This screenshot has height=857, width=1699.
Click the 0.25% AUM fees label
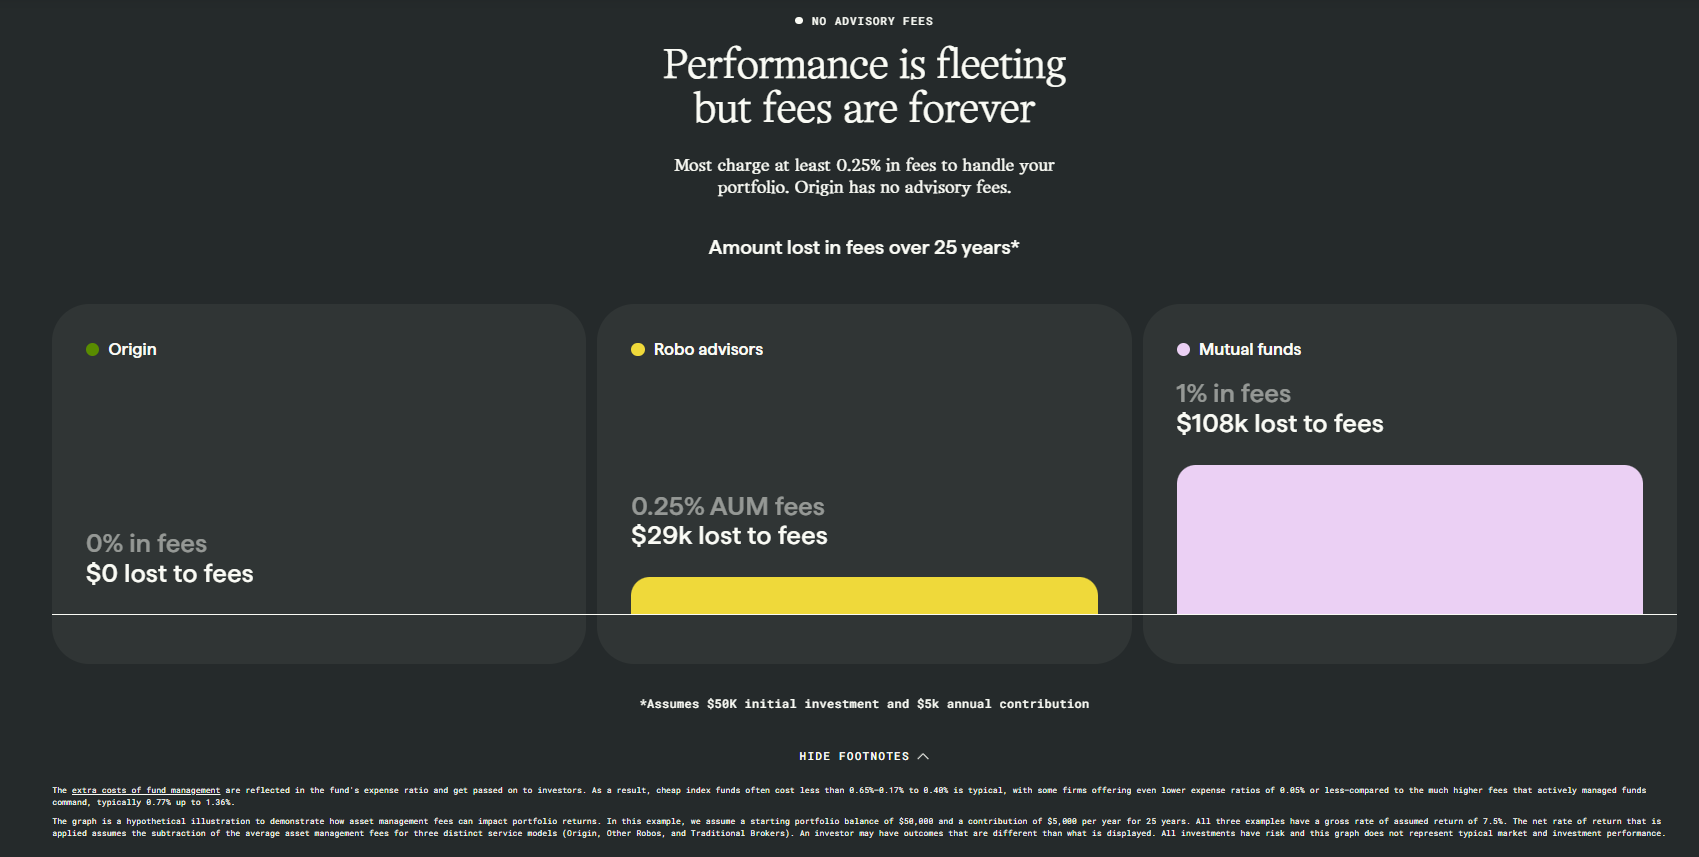728,506
